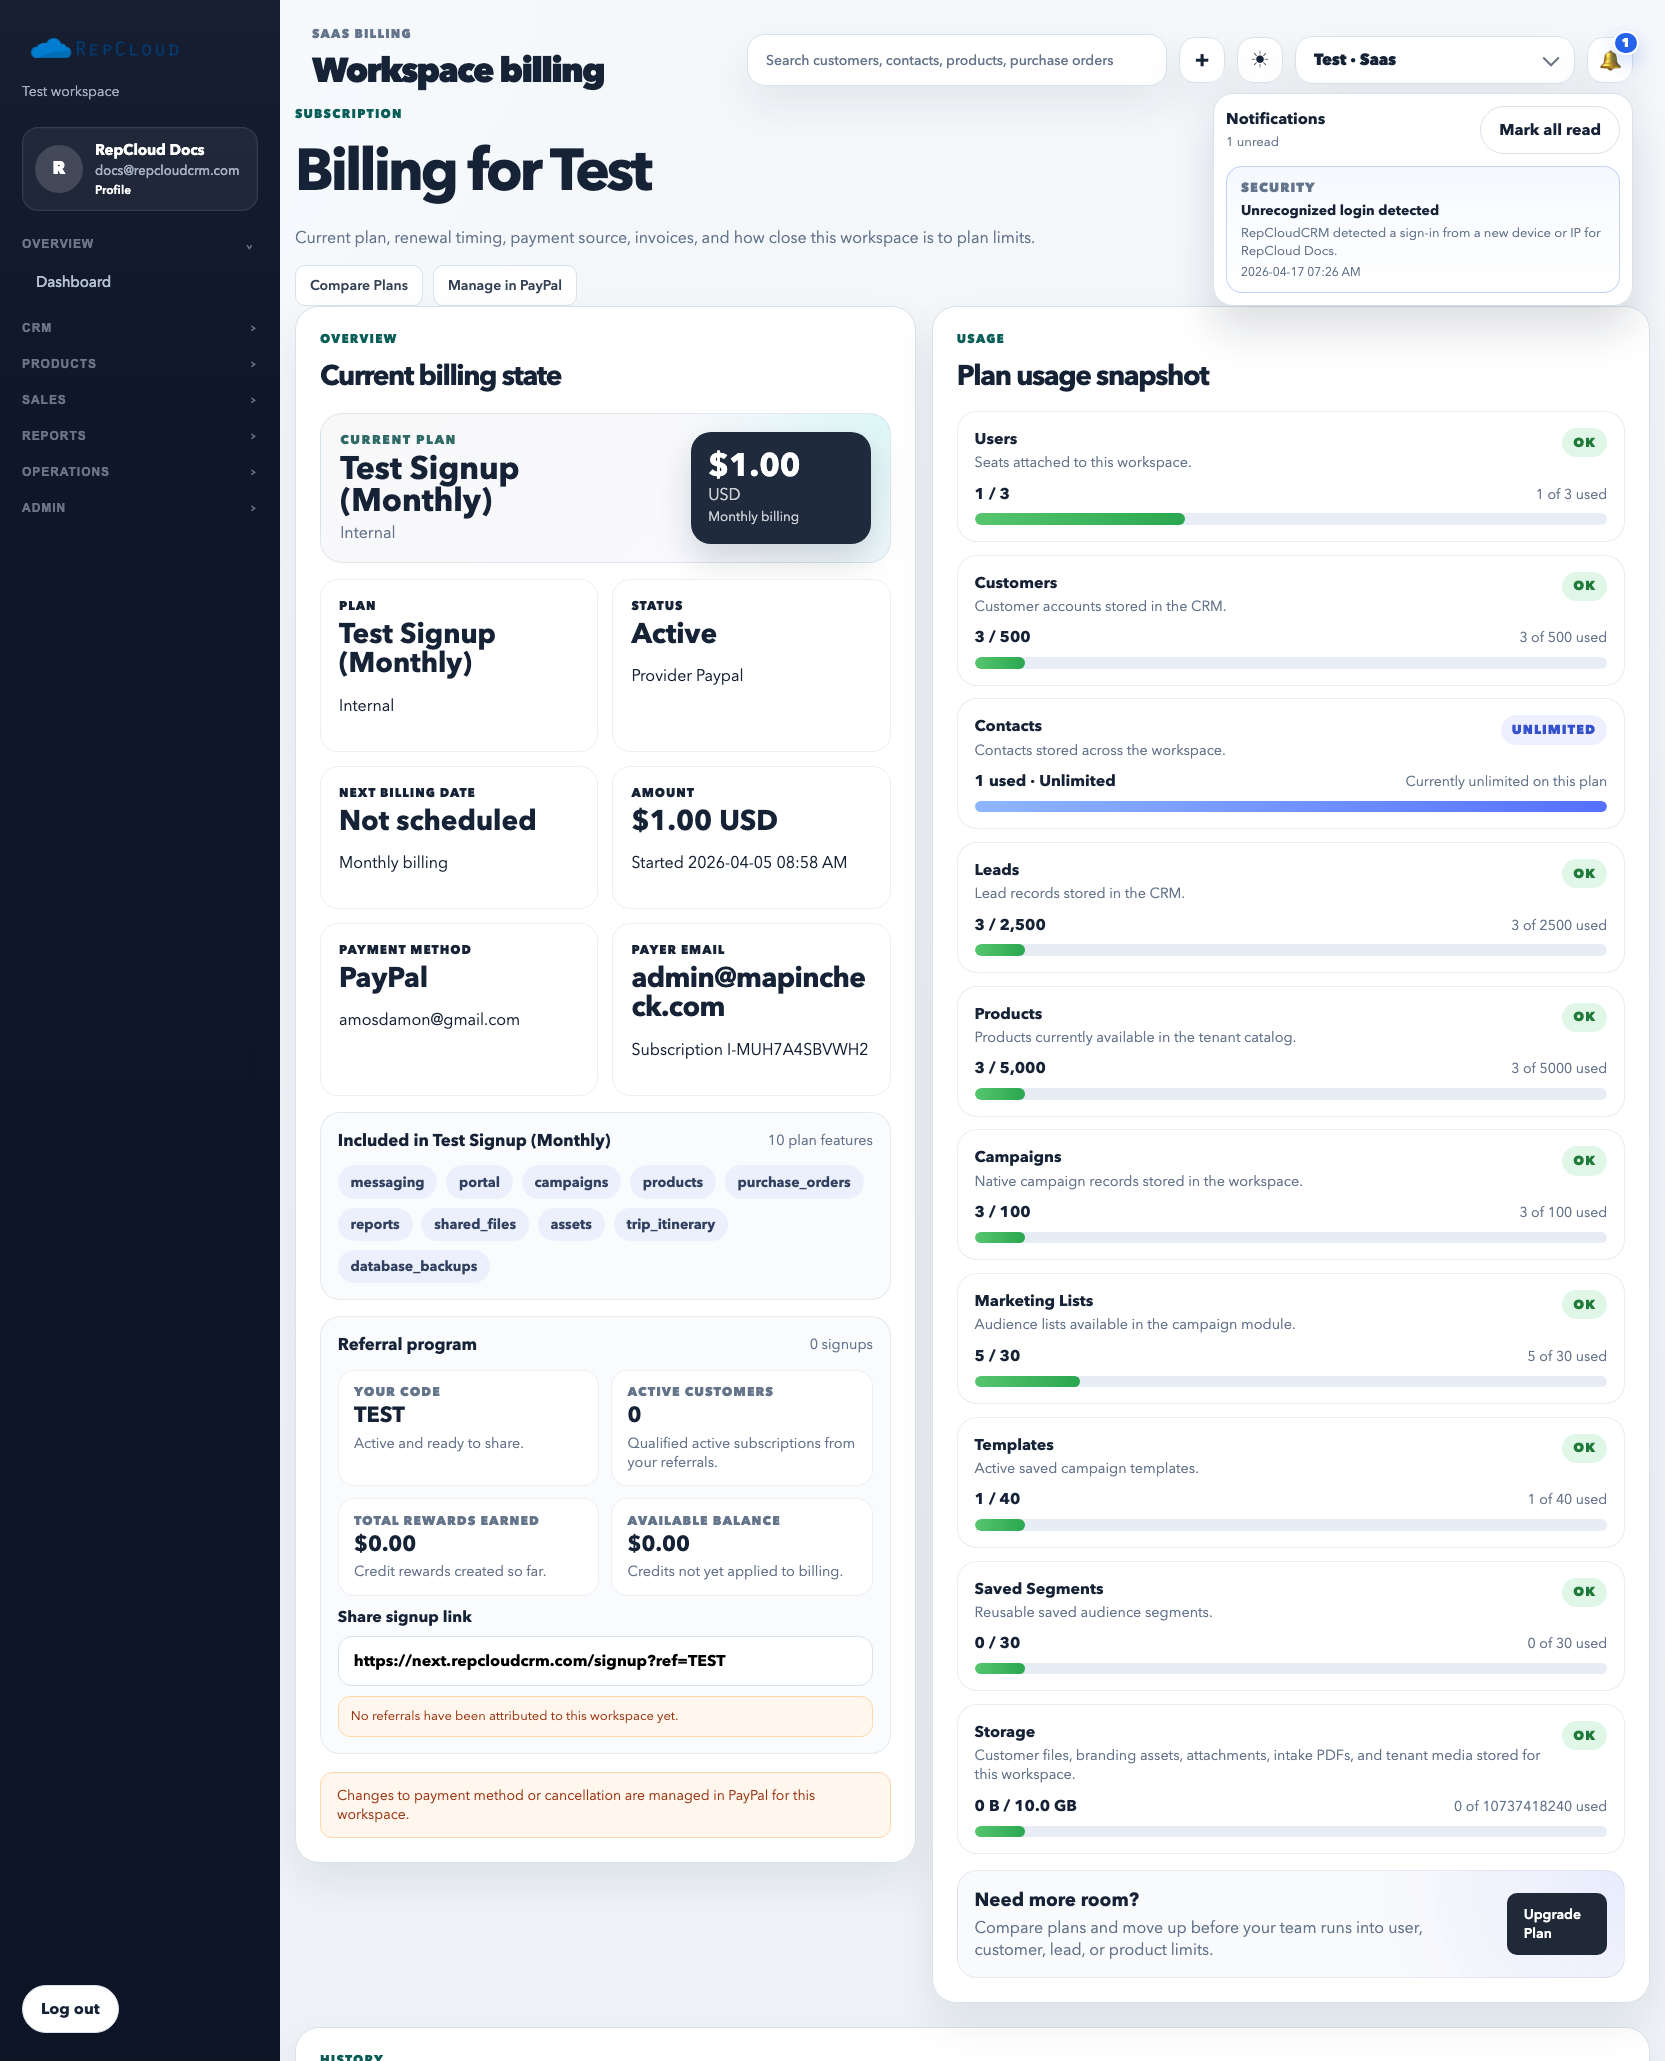This screenshot has height=2061, width=1665.
Task: Expand the Reports sidebar section
Action: click(x=139, y=436)
